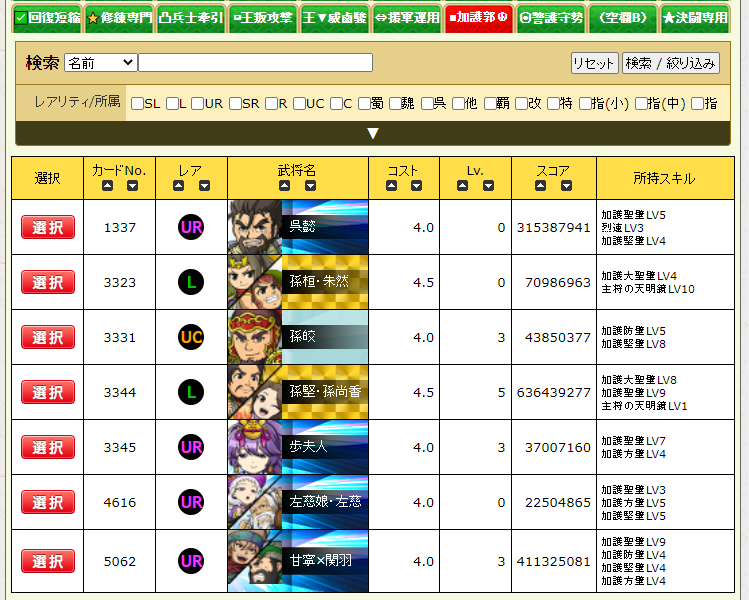Screen dimensions: 749x600
Task: Toggle the 指(中) filter checkbox
Action: click(641, 104)
